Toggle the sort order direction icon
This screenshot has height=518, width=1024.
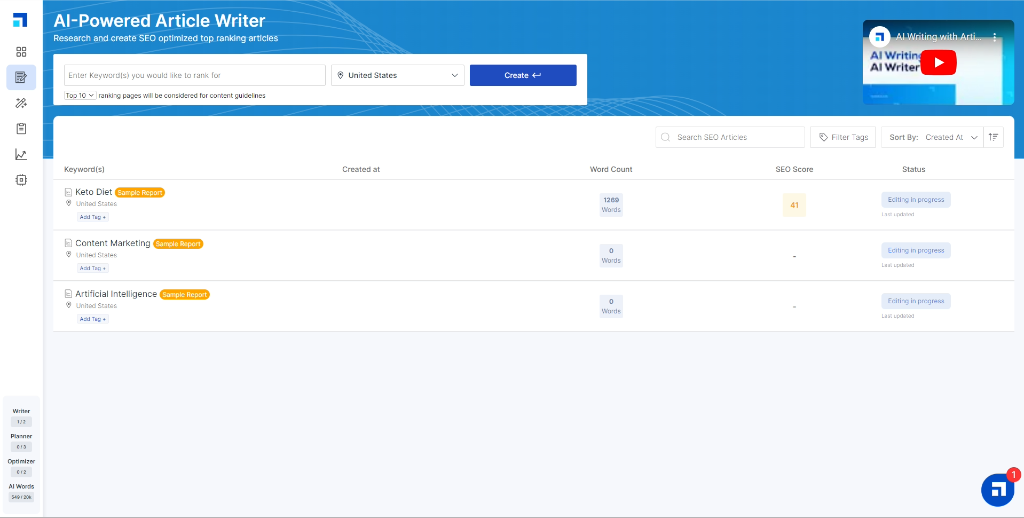click(993, 137)
